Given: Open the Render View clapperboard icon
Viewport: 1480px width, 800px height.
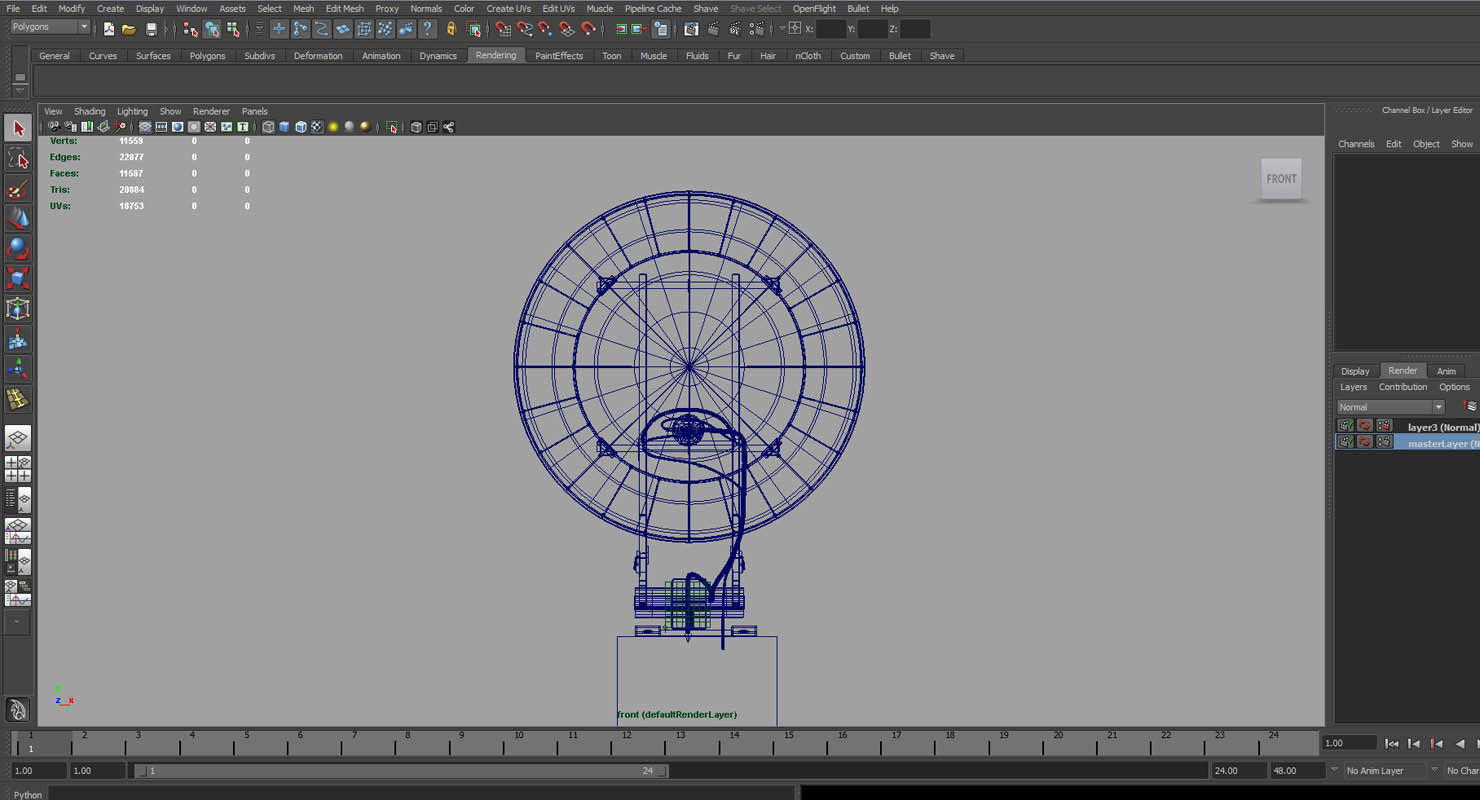Looking at the screenshot, I should coord(691,29).
